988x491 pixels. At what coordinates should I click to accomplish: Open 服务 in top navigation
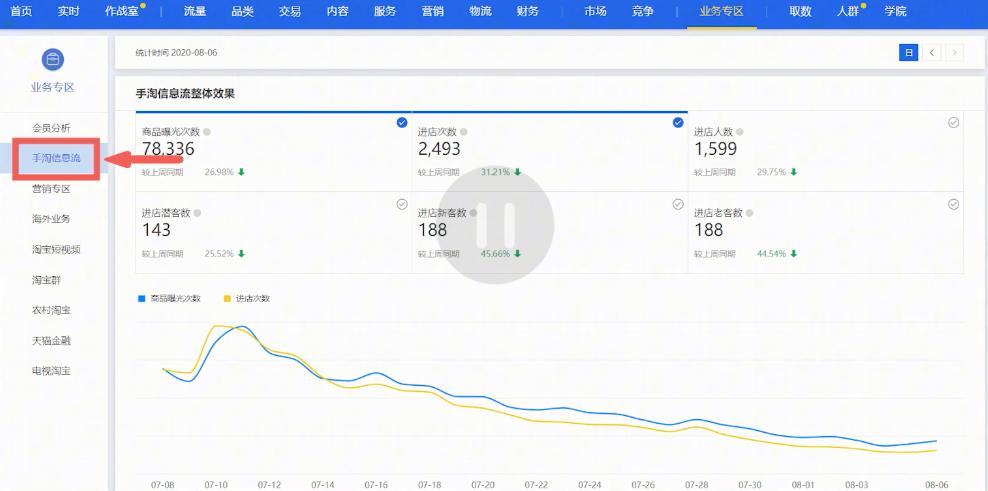coord(385,11)
